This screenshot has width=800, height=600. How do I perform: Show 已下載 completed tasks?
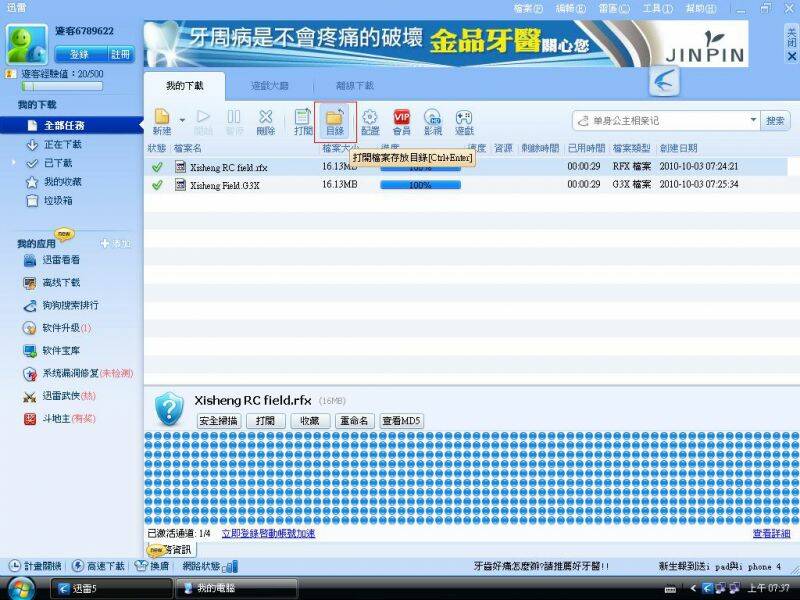(x=58, y=163)
